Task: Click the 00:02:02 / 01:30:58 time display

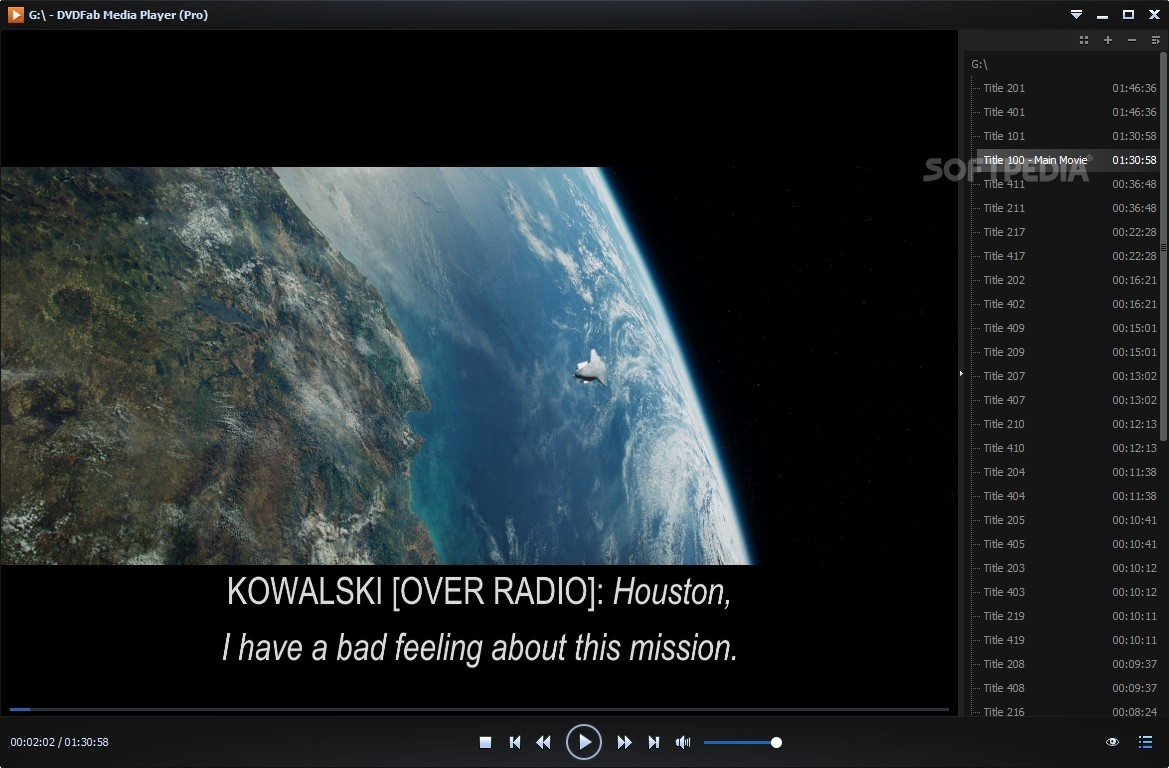Action: click(x=60, y=742)
